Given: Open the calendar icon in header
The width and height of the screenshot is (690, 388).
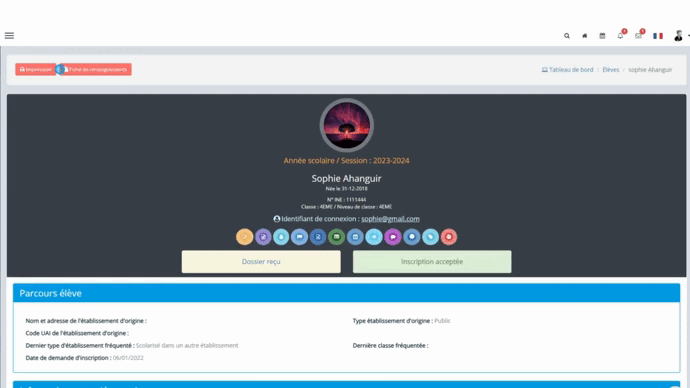Looking at the screenshot, I should (x=602, y=36).
